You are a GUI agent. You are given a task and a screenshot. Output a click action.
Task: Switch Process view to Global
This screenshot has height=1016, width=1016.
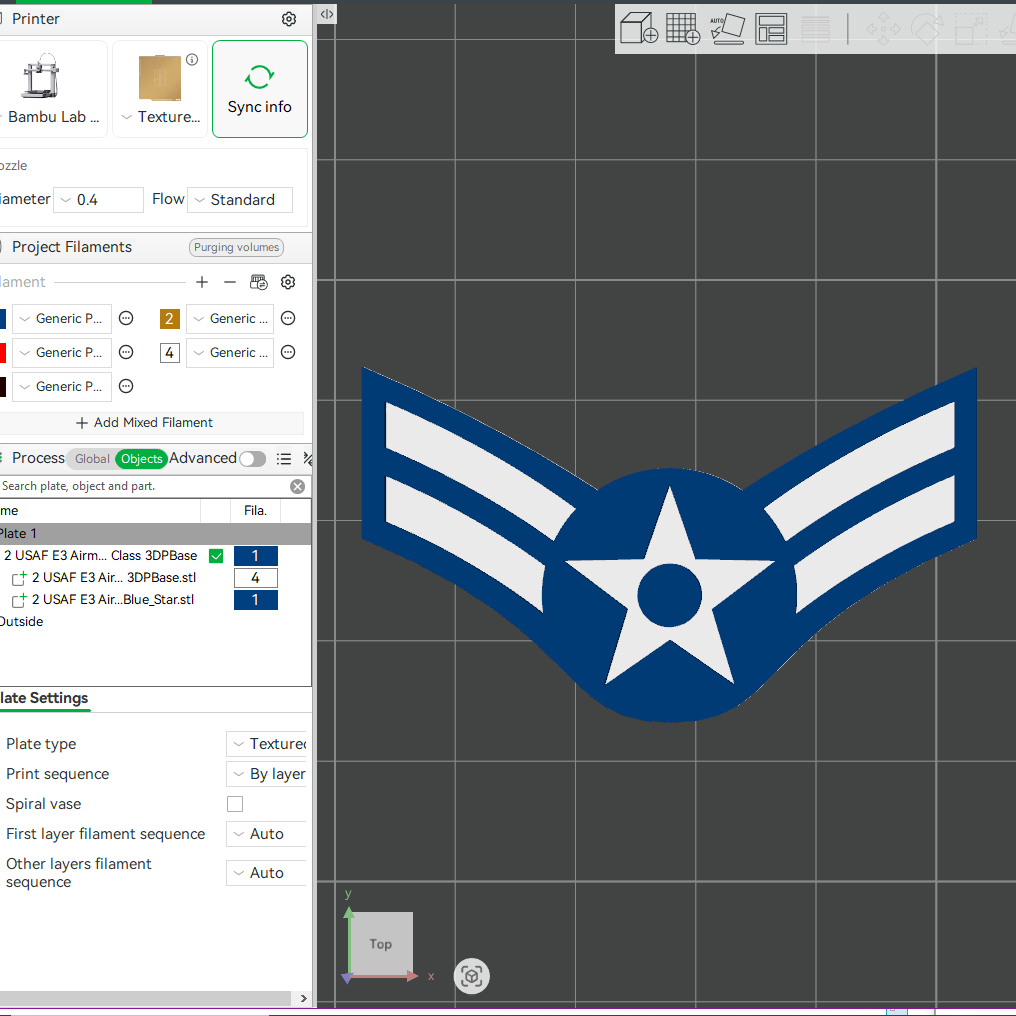click(92, 459)
